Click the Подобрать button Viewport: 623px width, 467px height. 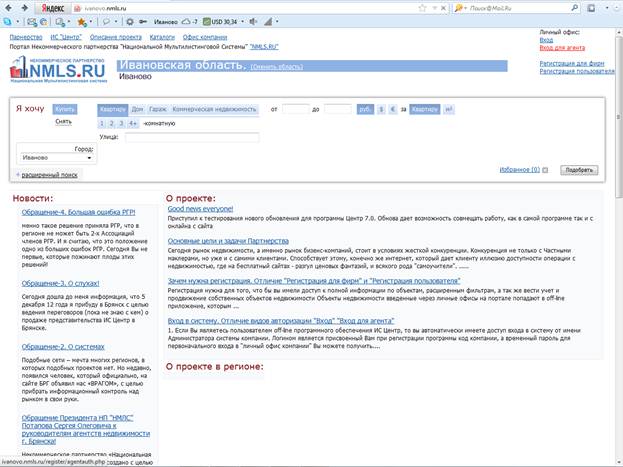[579, 170]
